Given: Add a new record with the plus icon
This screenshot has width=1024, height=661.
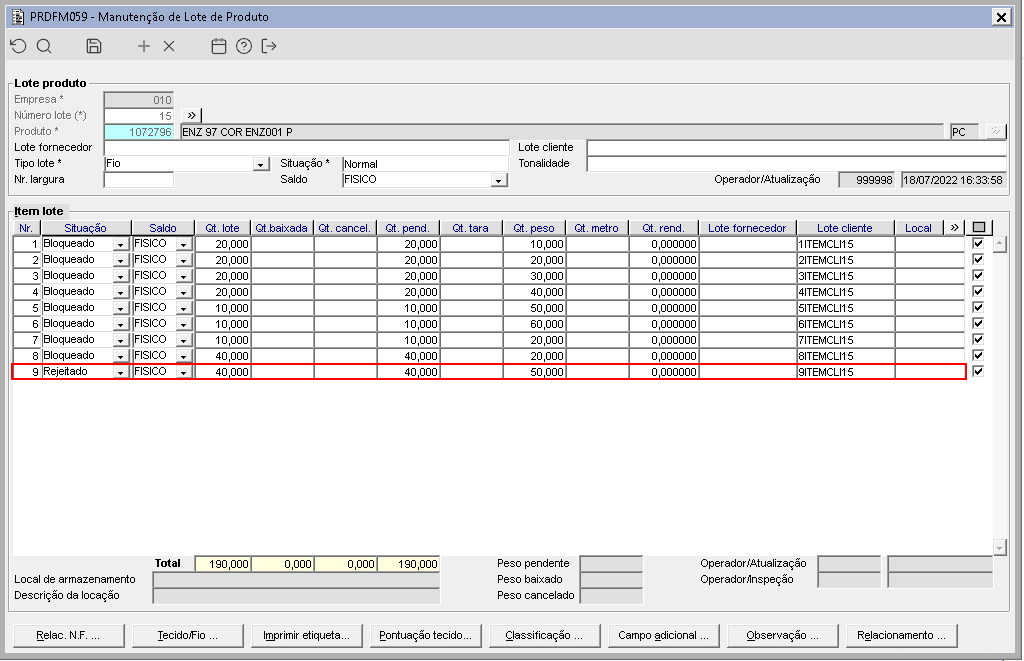Looking at the screenshot, I should tap(144, 46).
